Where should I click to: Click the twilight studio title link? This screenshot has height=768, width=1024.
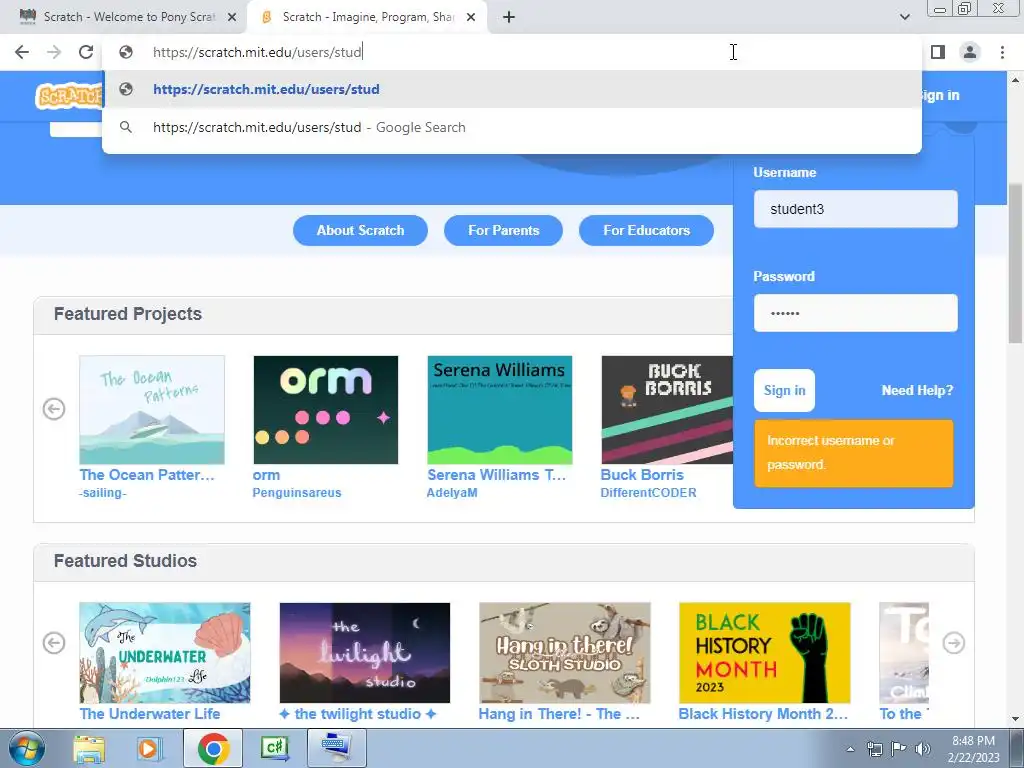pyautogui.click(x=357, y=714)
